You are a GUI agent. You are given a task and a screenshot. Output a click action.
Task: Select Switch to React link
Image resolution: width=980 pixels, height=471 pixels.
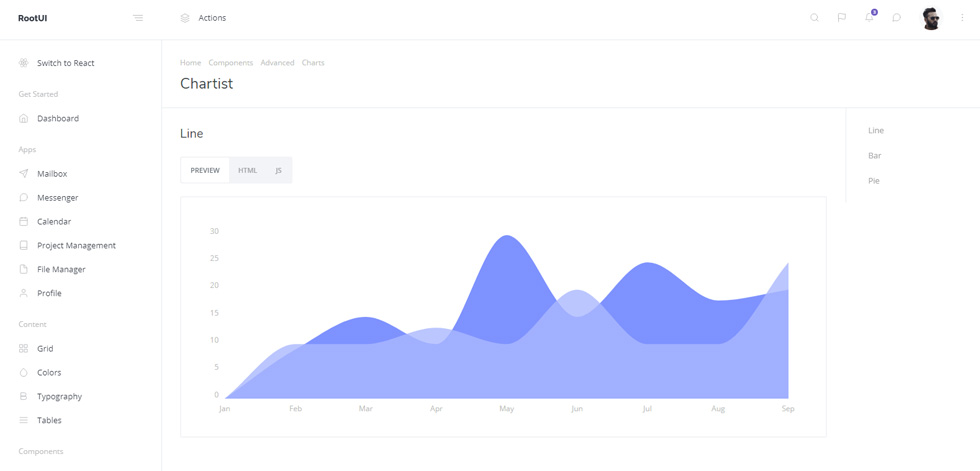(x=66, y=63)
